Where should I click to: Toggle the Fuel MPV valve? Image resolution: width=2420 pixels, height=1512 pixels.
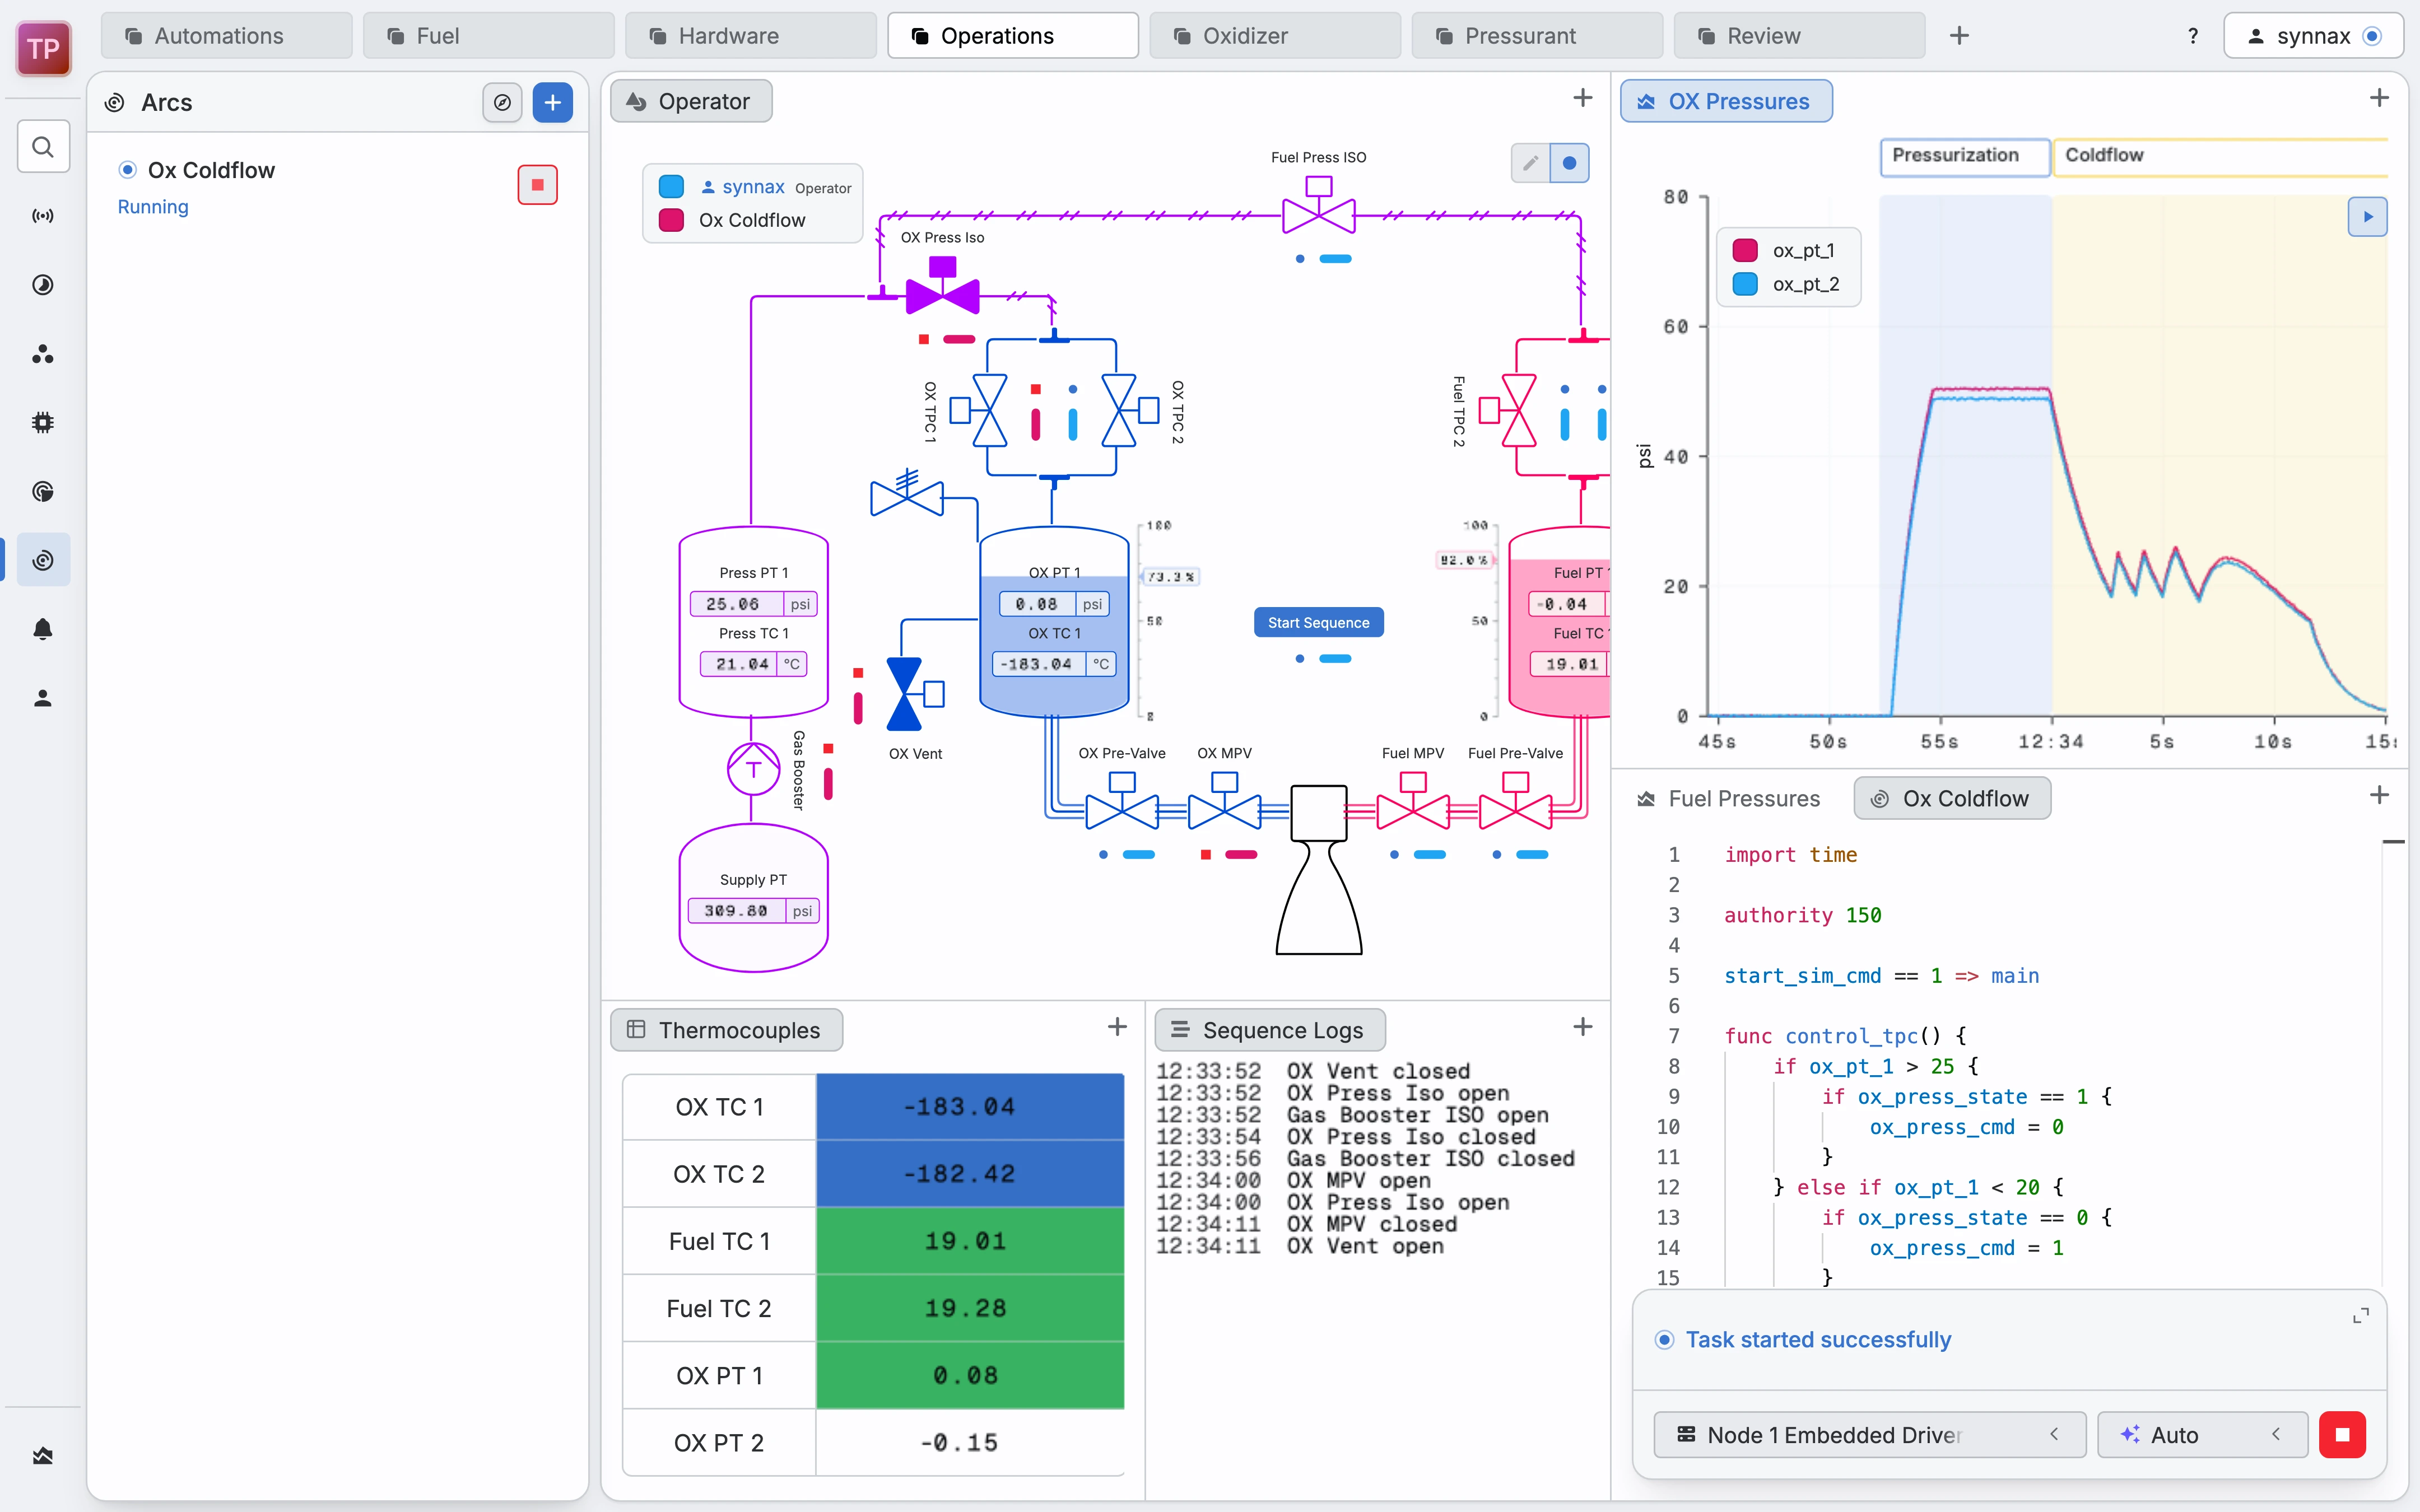pyautogui.click(x=1413, y=802)
